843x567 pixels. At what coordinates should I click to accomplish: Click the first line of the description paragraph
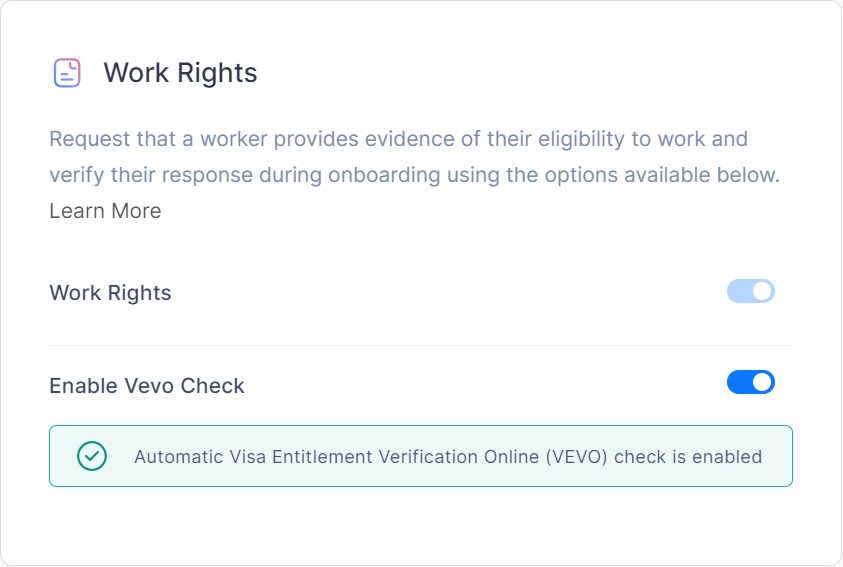point(398,138)
